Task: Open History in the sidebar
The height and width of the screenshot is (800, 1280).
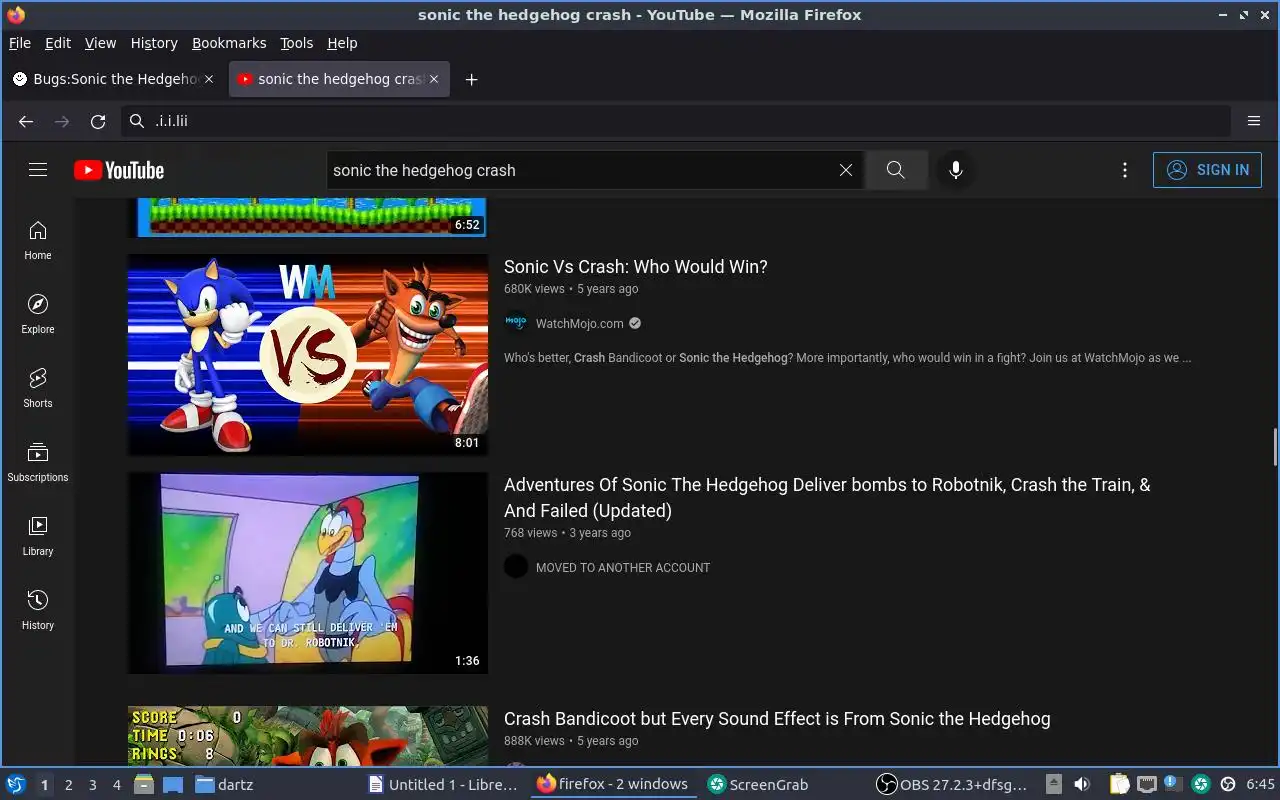Action: (38, 610)
